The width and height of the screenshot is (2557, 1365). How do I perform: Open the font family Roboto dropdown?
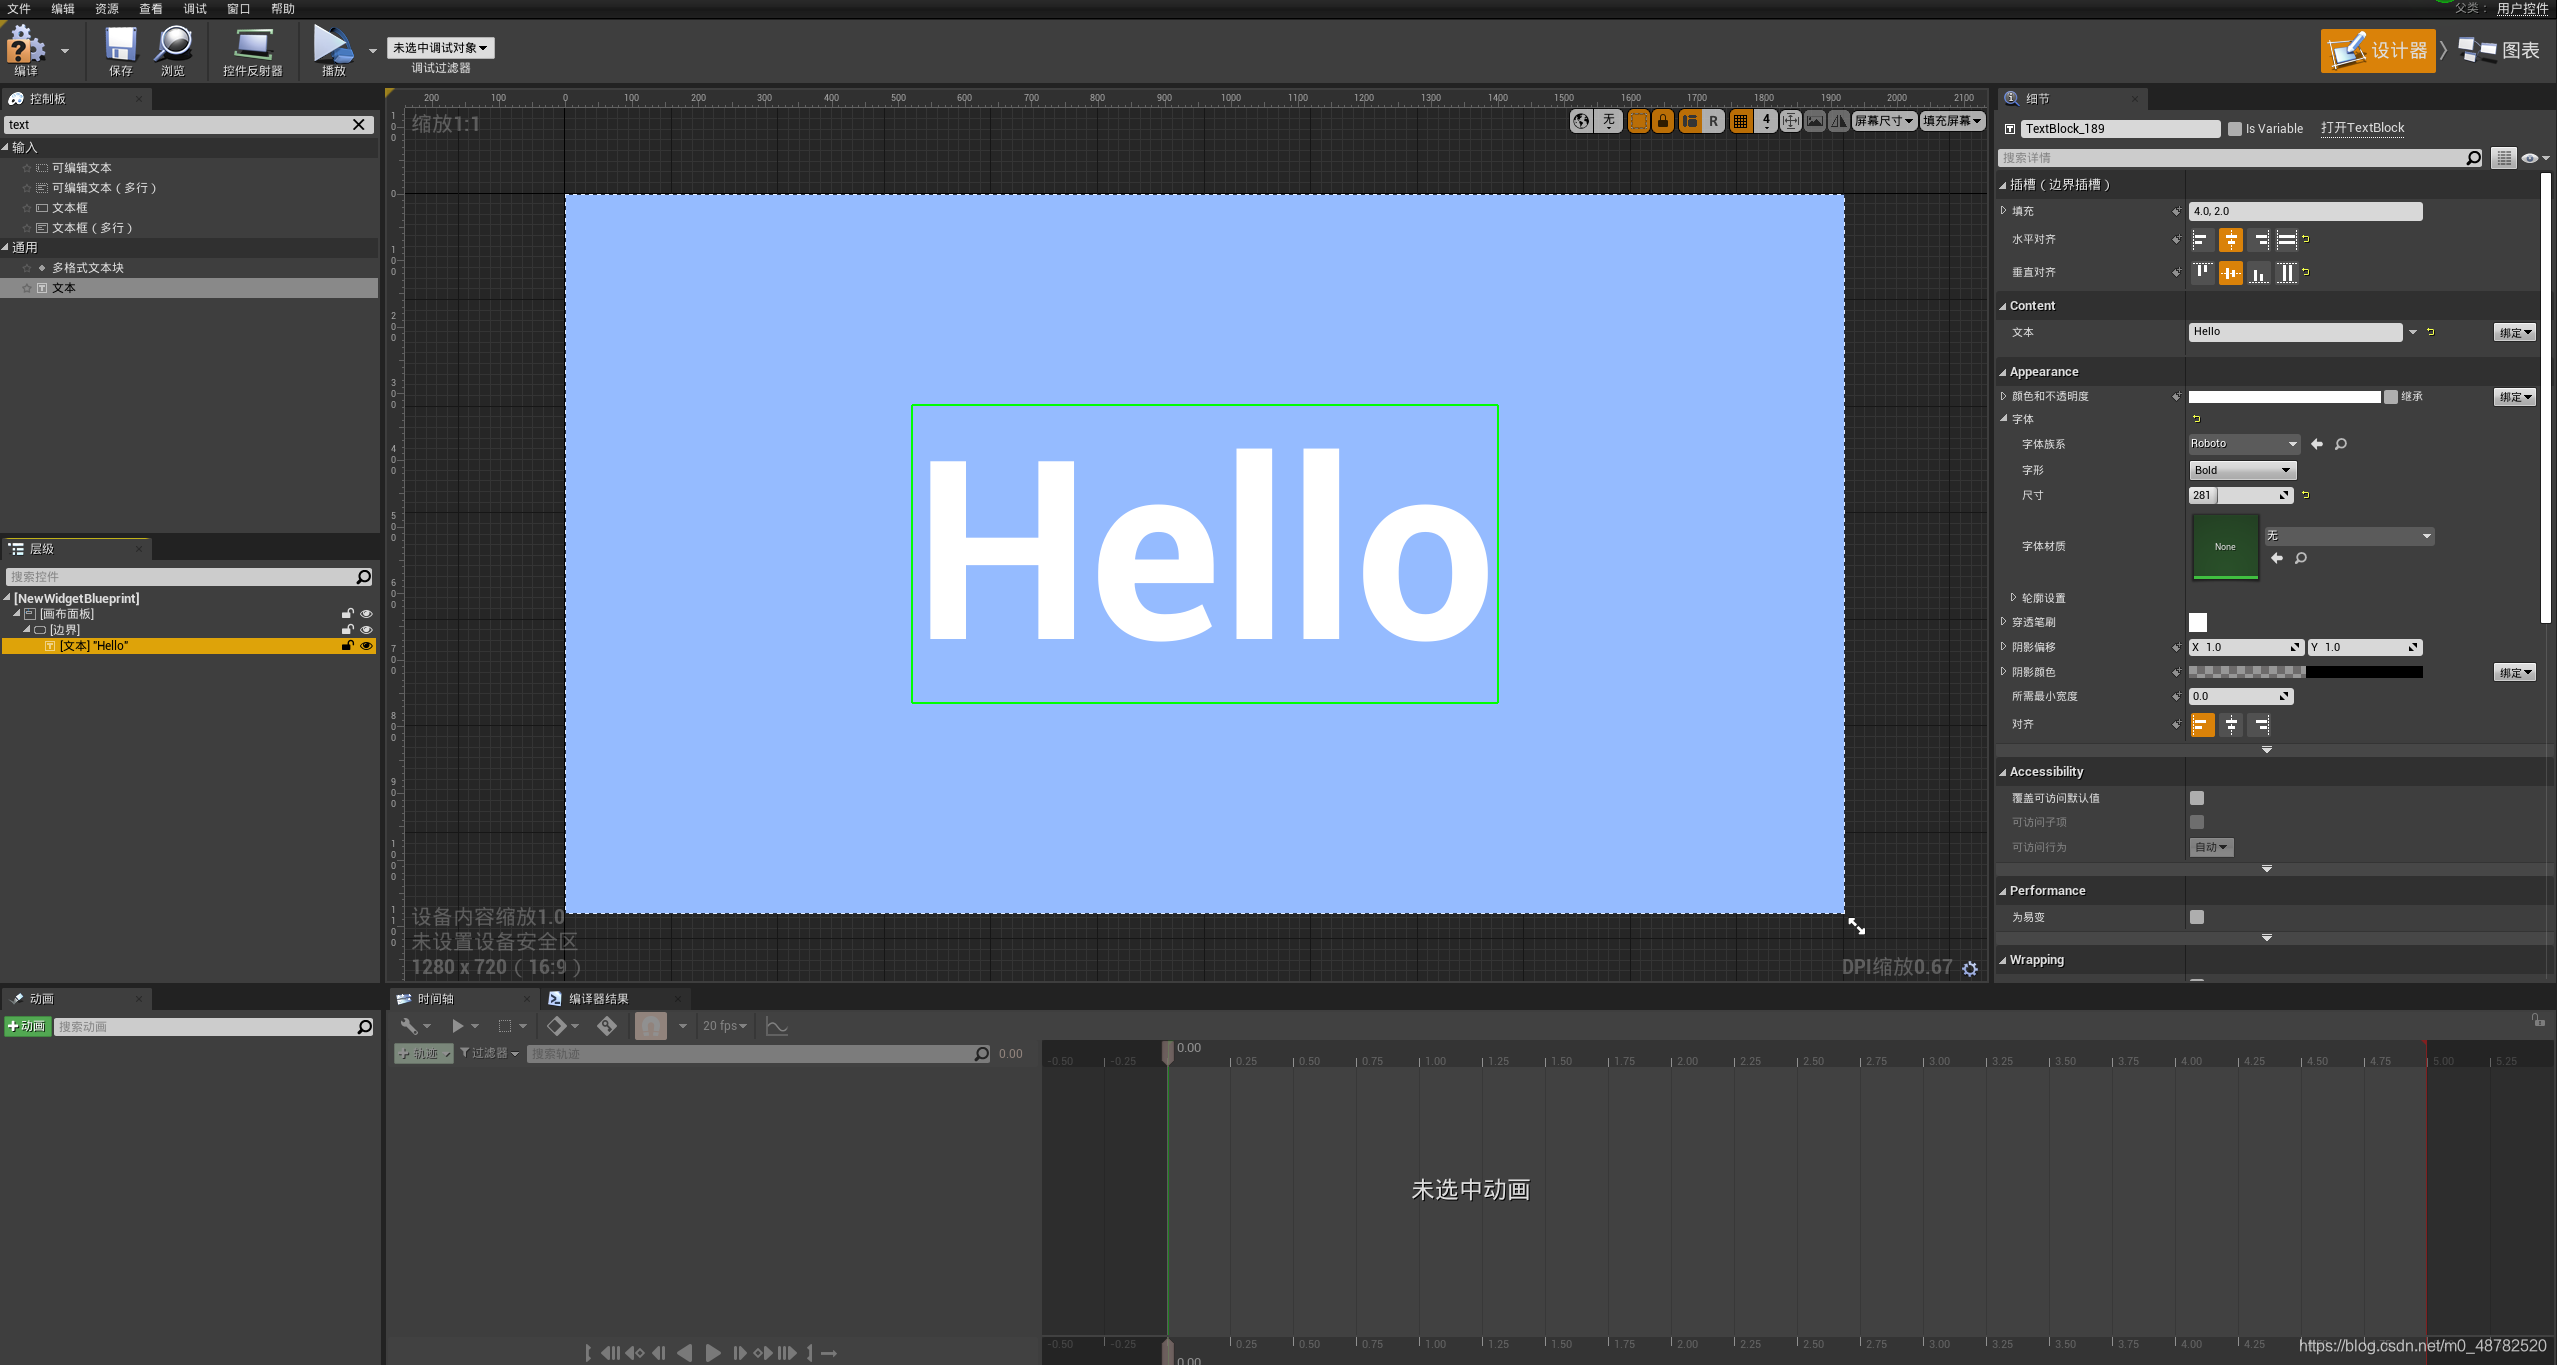(x=2244, y=444)
